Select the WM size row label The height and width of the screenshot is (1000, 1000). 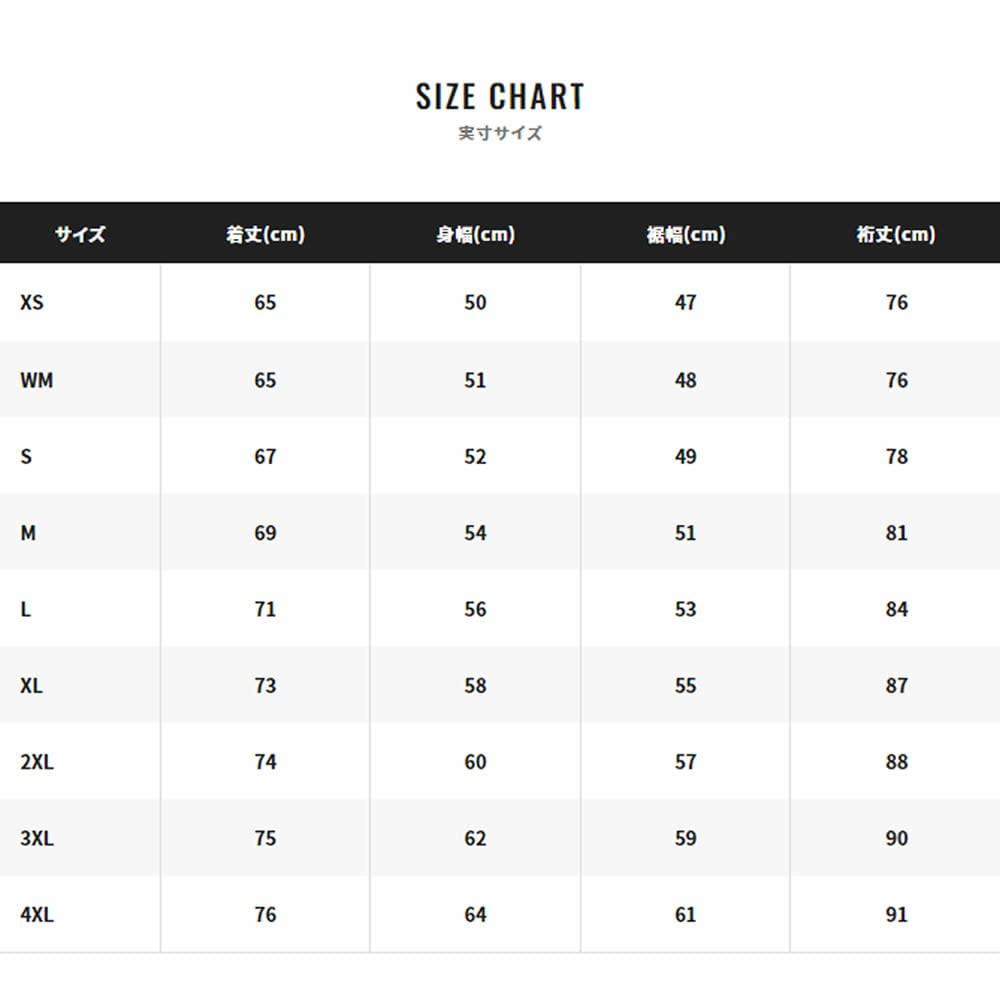click(36, 380)
